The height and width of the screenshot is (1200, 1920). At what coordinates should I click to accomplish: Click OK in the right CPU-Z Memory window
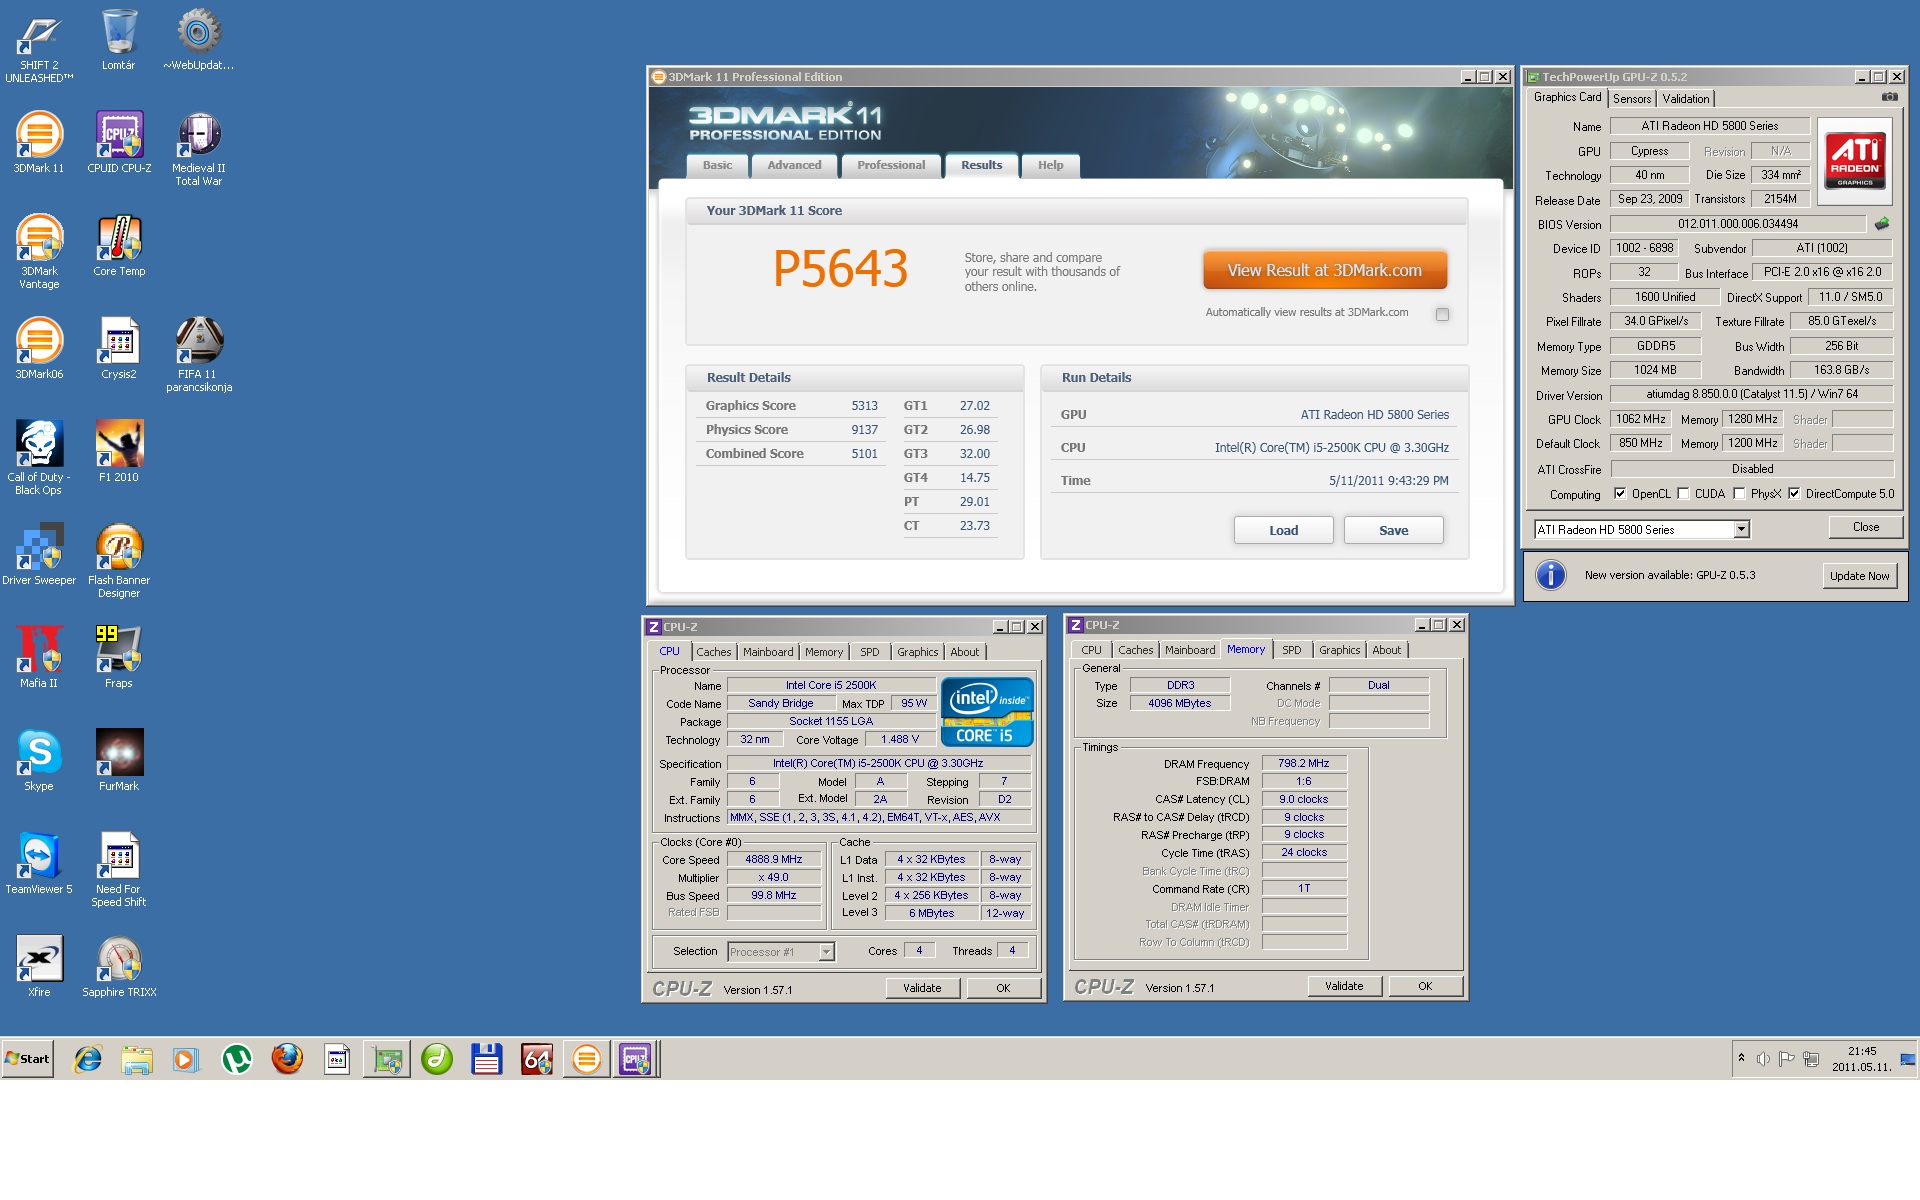point(1425,986)
